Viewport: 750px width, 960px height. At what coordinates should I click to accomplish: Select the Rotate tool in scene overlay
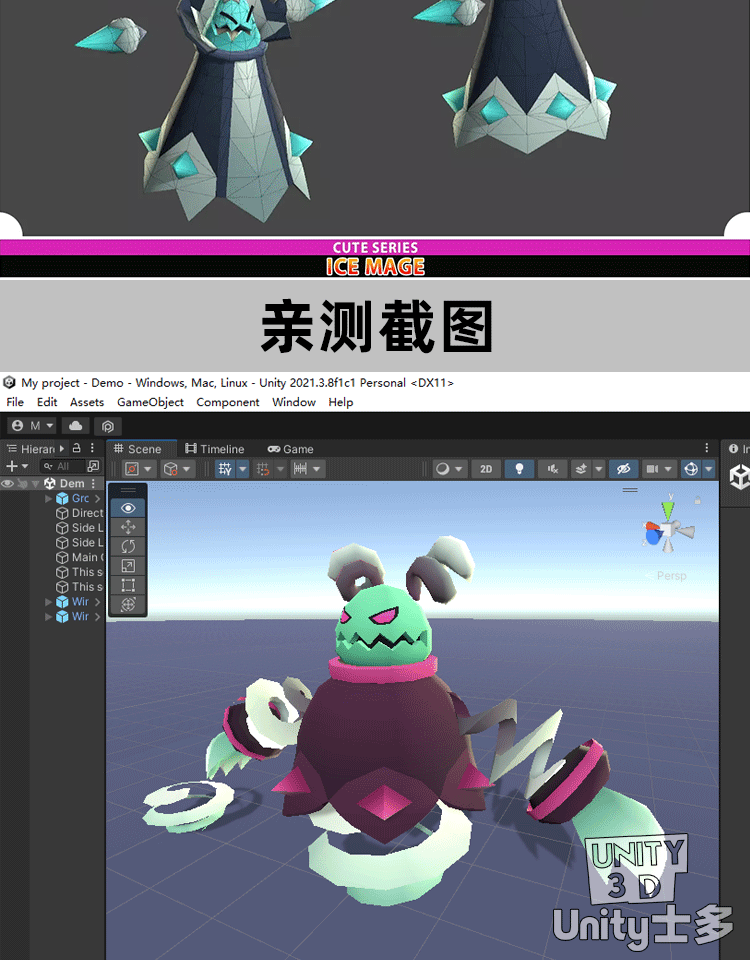point(128,546)
